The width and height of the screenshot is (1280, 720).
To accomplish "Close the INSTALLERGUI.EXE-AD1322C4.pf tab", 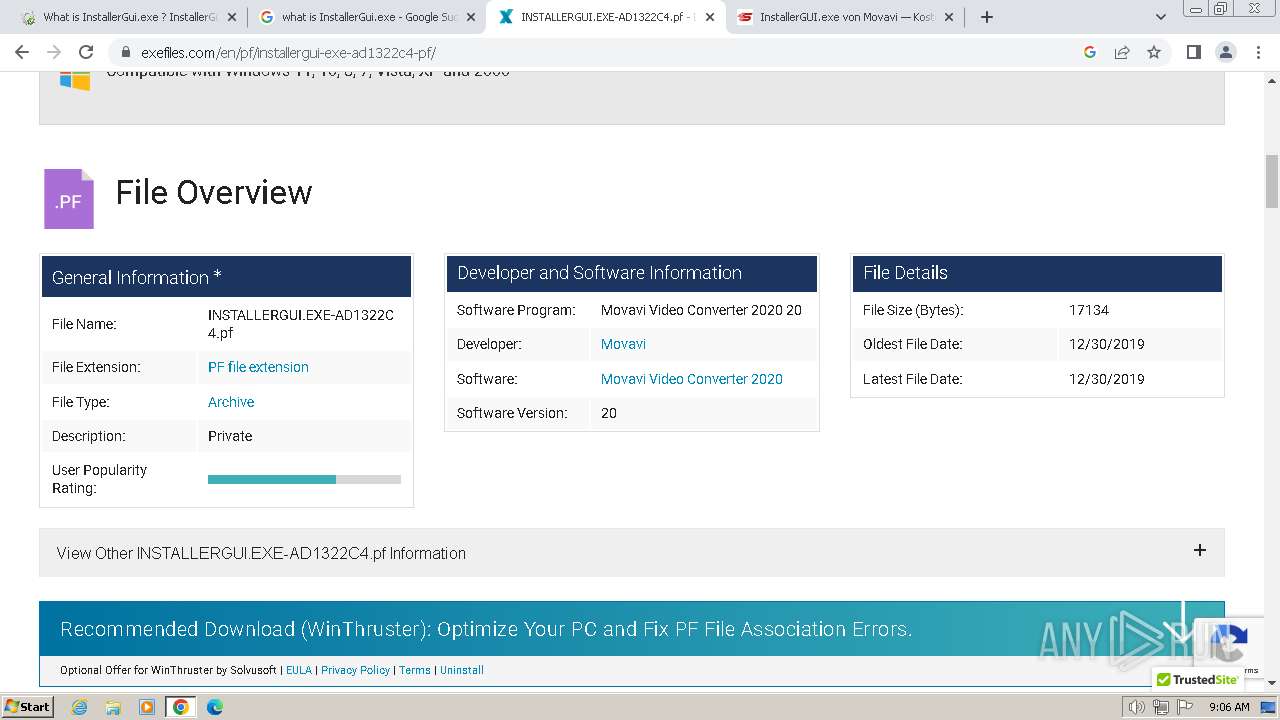I will (710, 17).
